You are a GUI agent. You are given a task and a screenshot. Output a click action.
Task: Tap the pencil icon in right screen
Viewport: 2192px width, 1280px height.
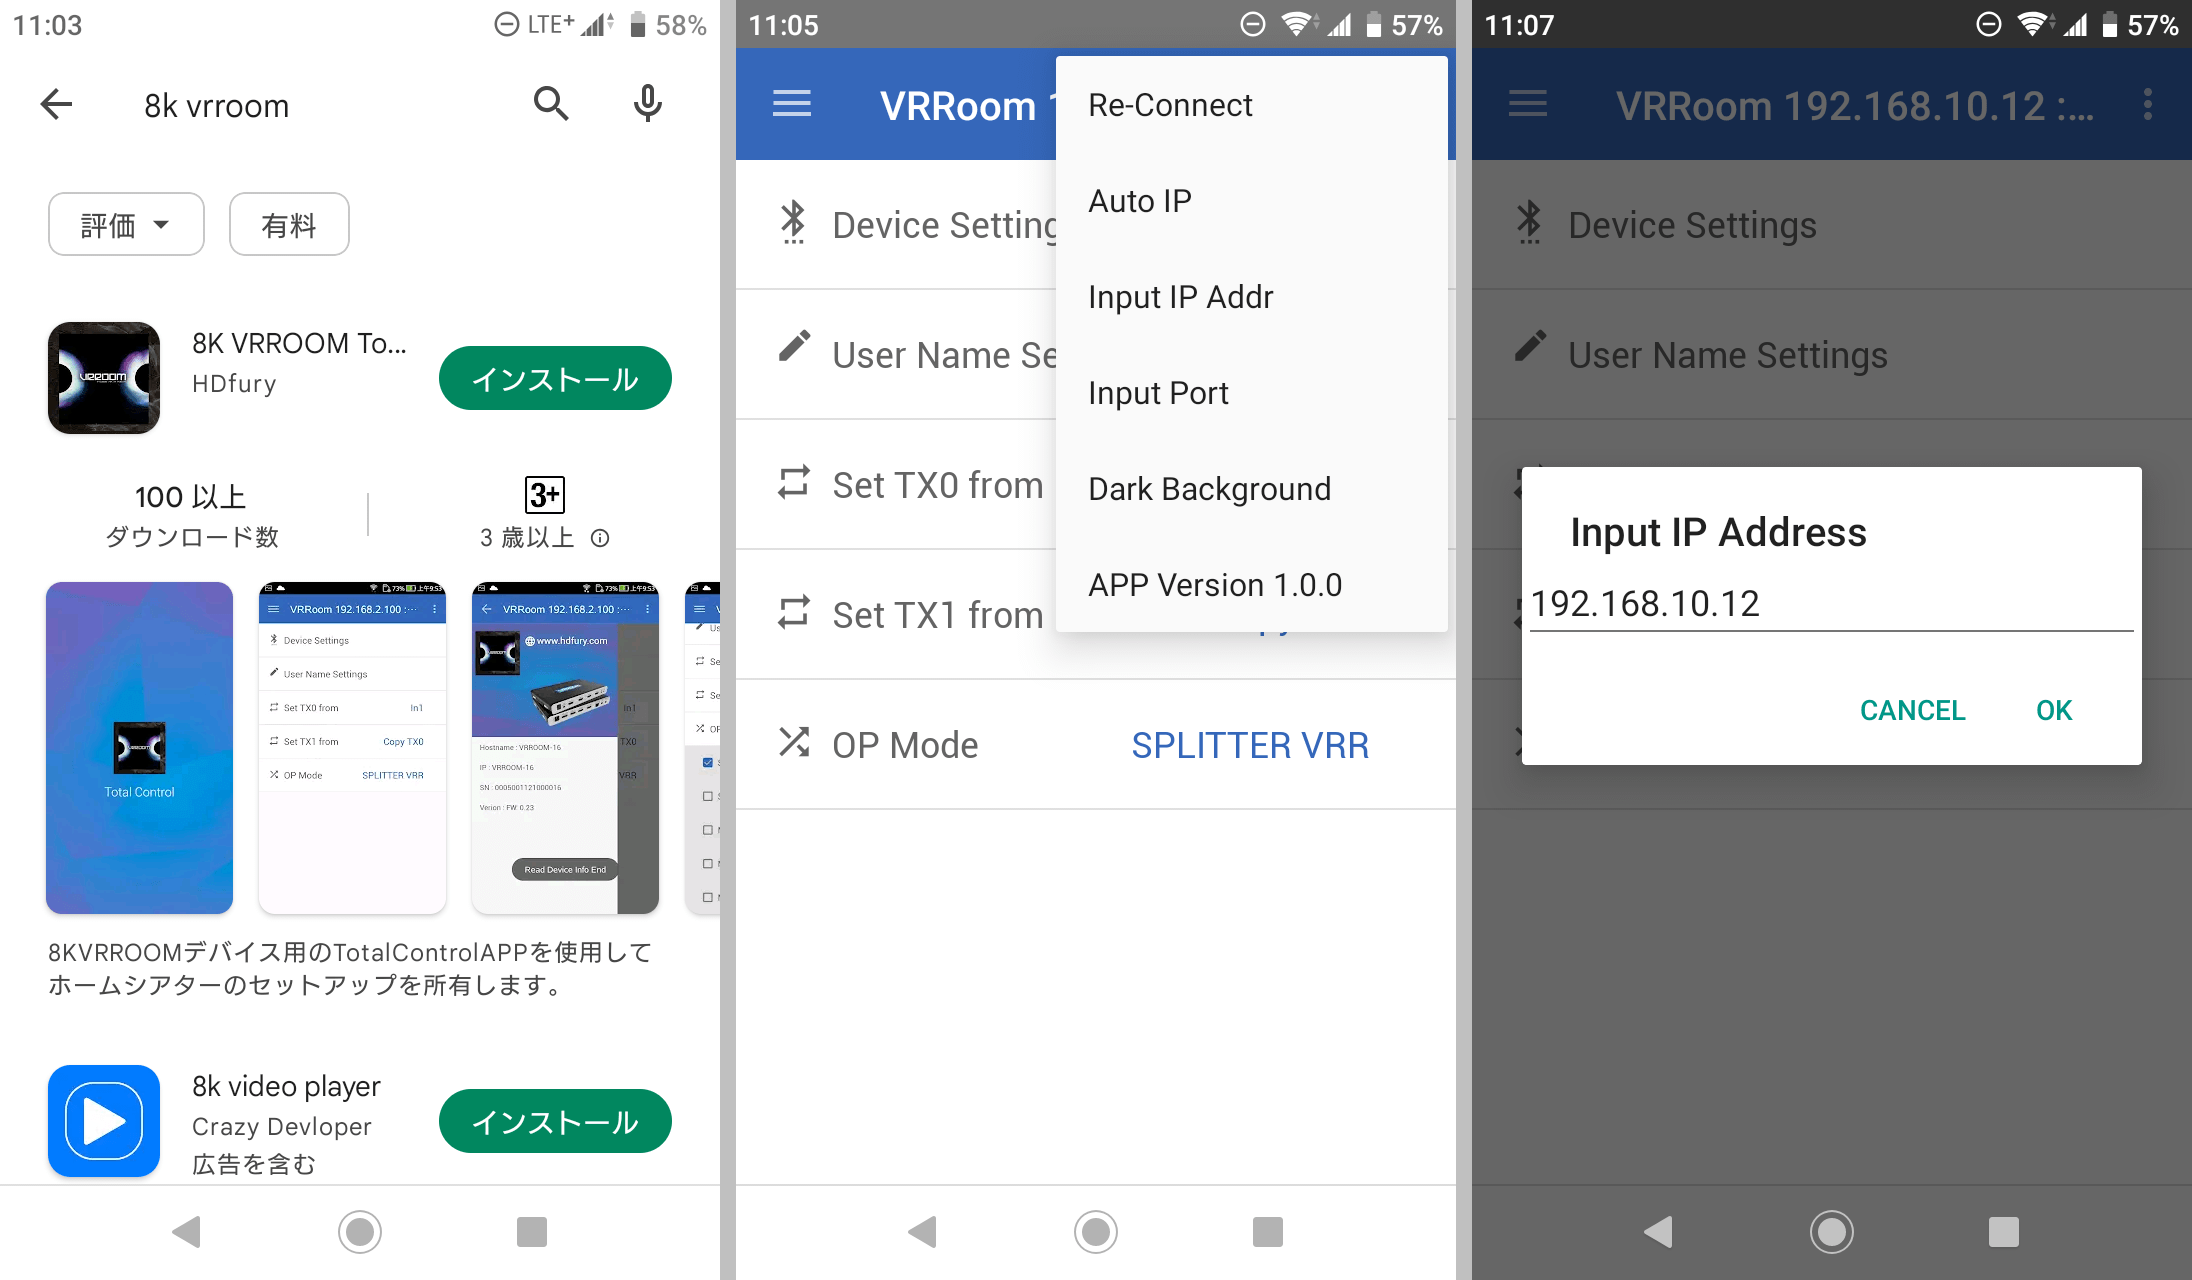1530,346
